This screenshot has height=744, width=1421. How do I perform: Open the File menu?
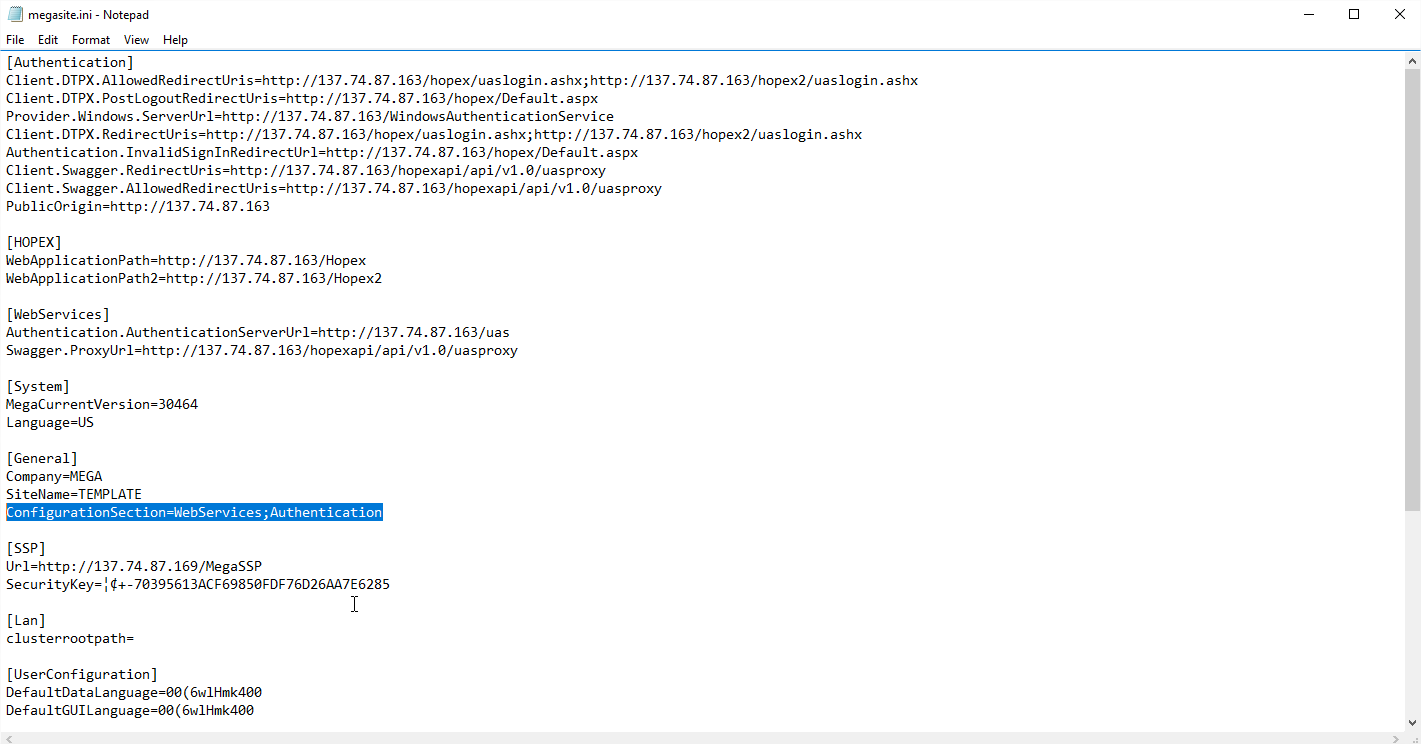click(x=15, y=40)
